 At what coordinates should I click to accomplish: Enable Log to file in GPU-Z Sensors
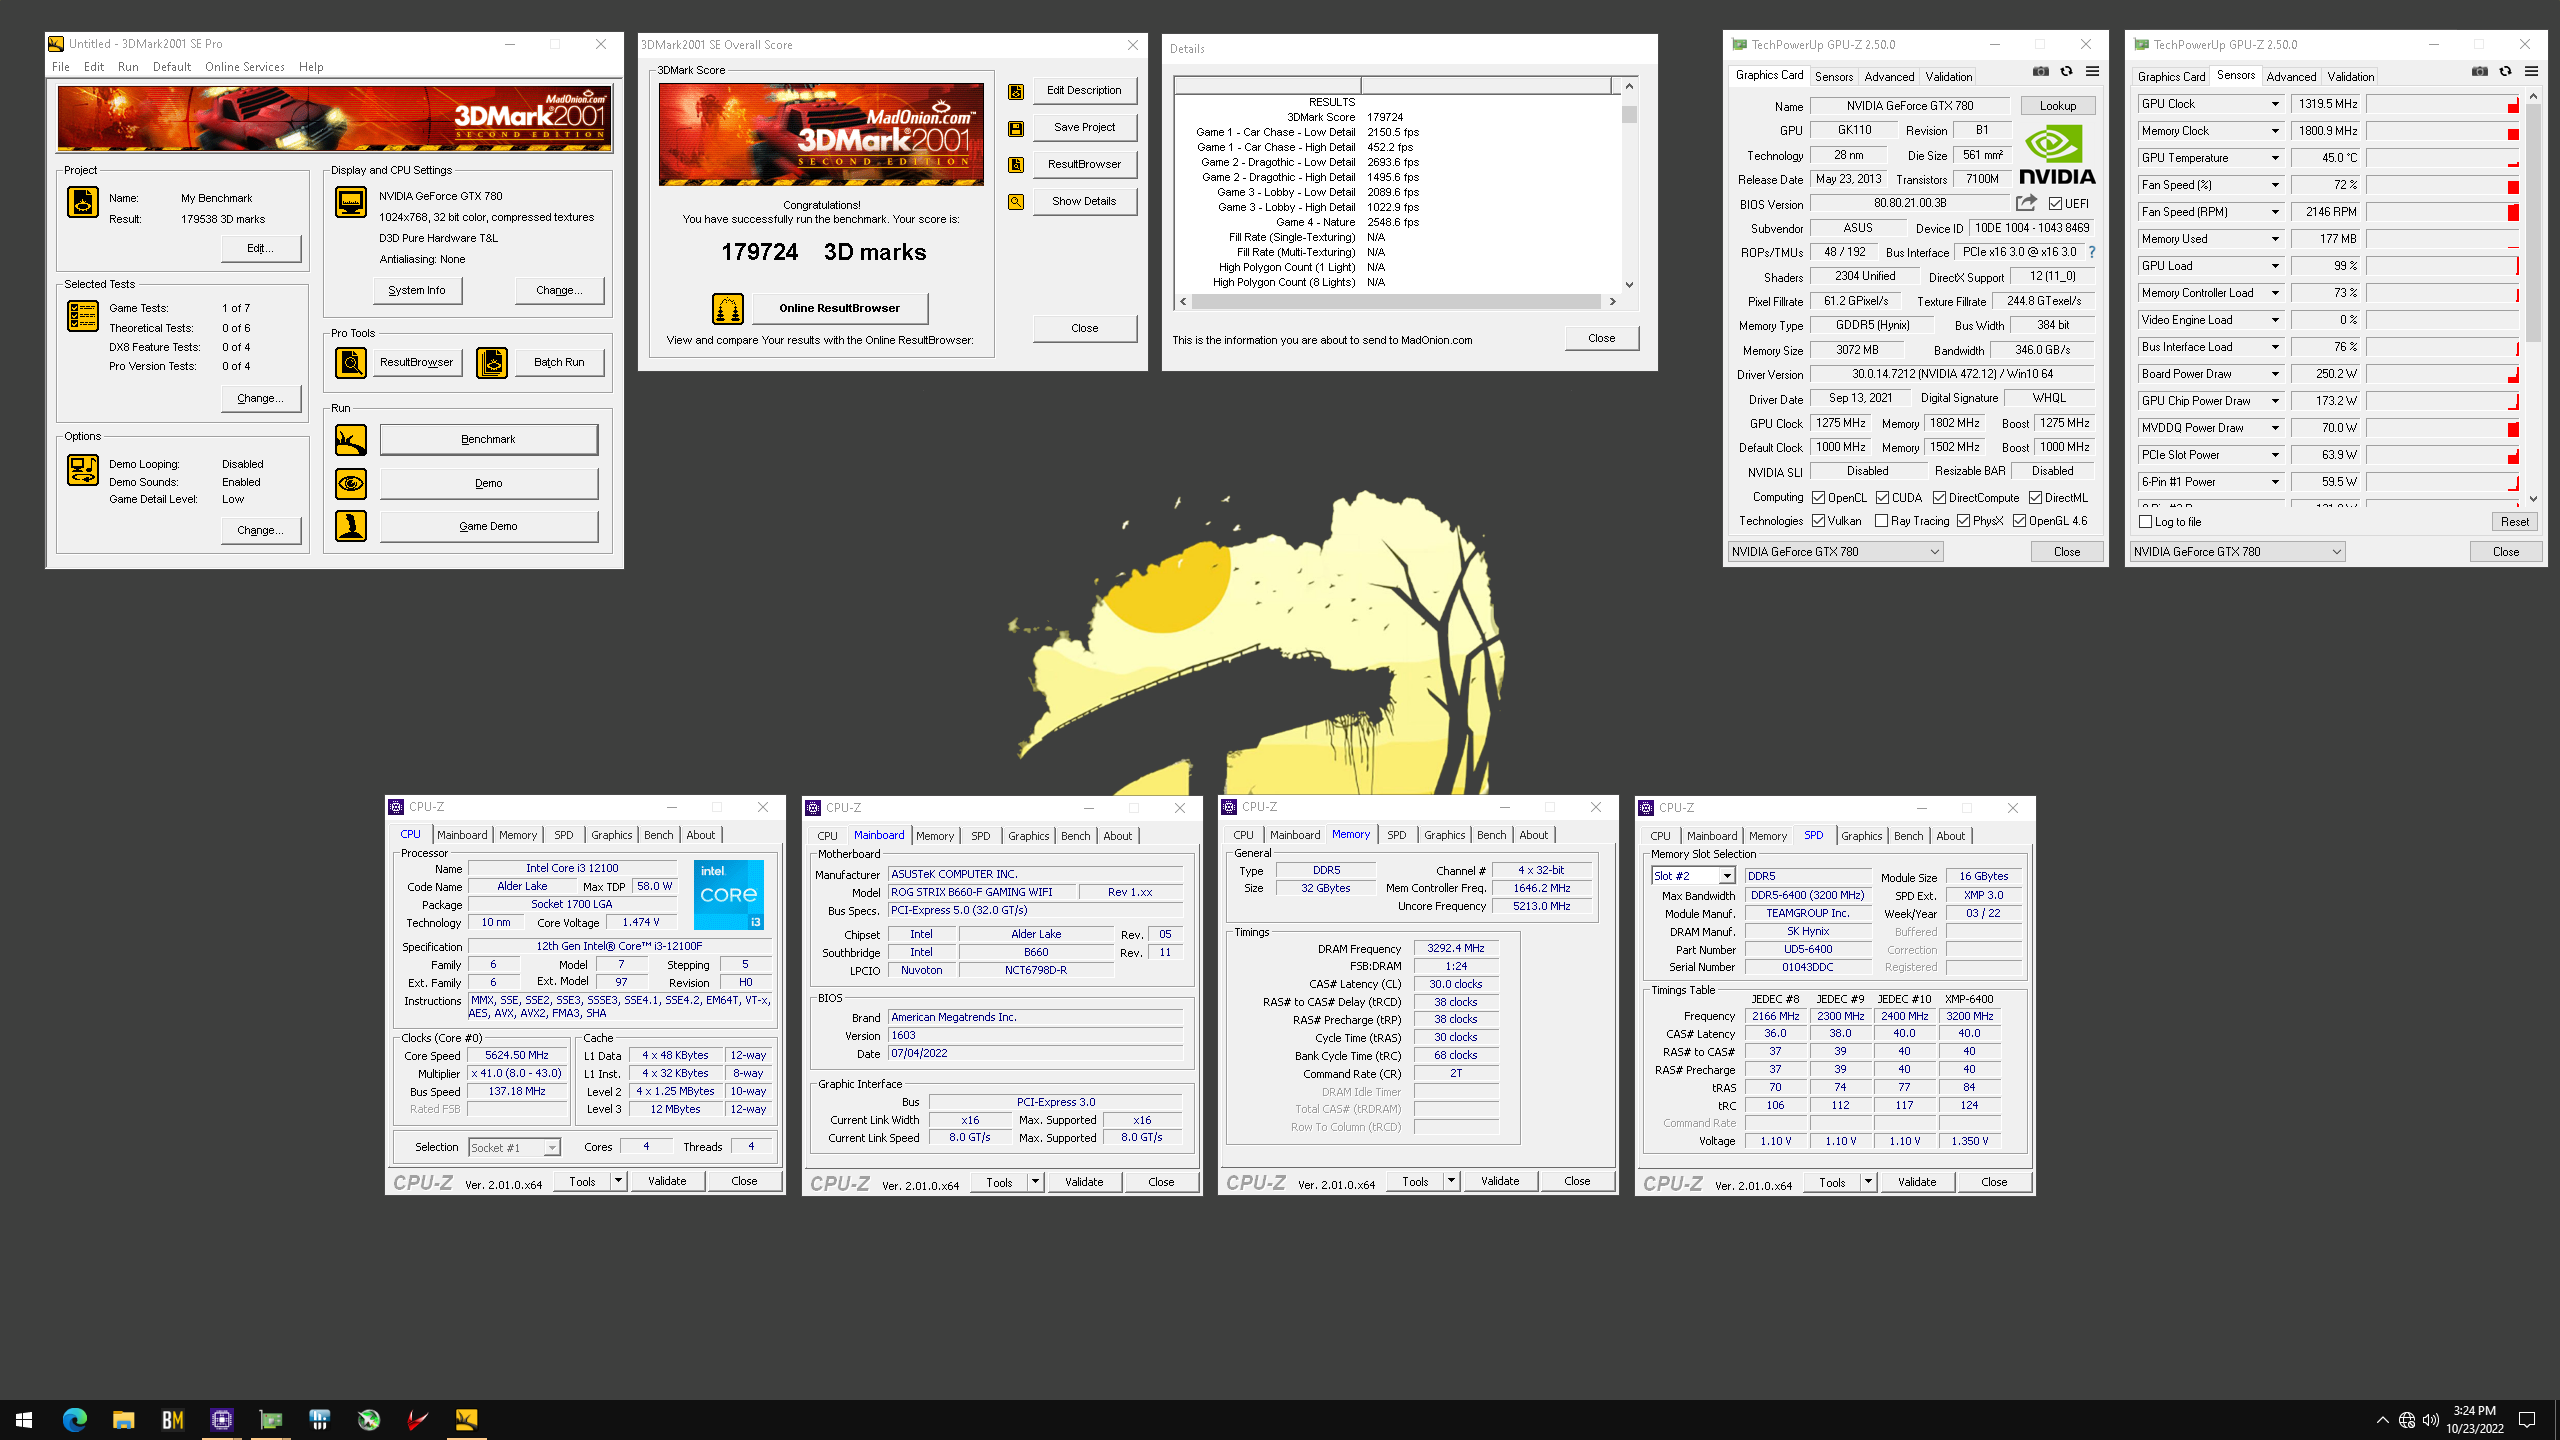point(2145,522)
